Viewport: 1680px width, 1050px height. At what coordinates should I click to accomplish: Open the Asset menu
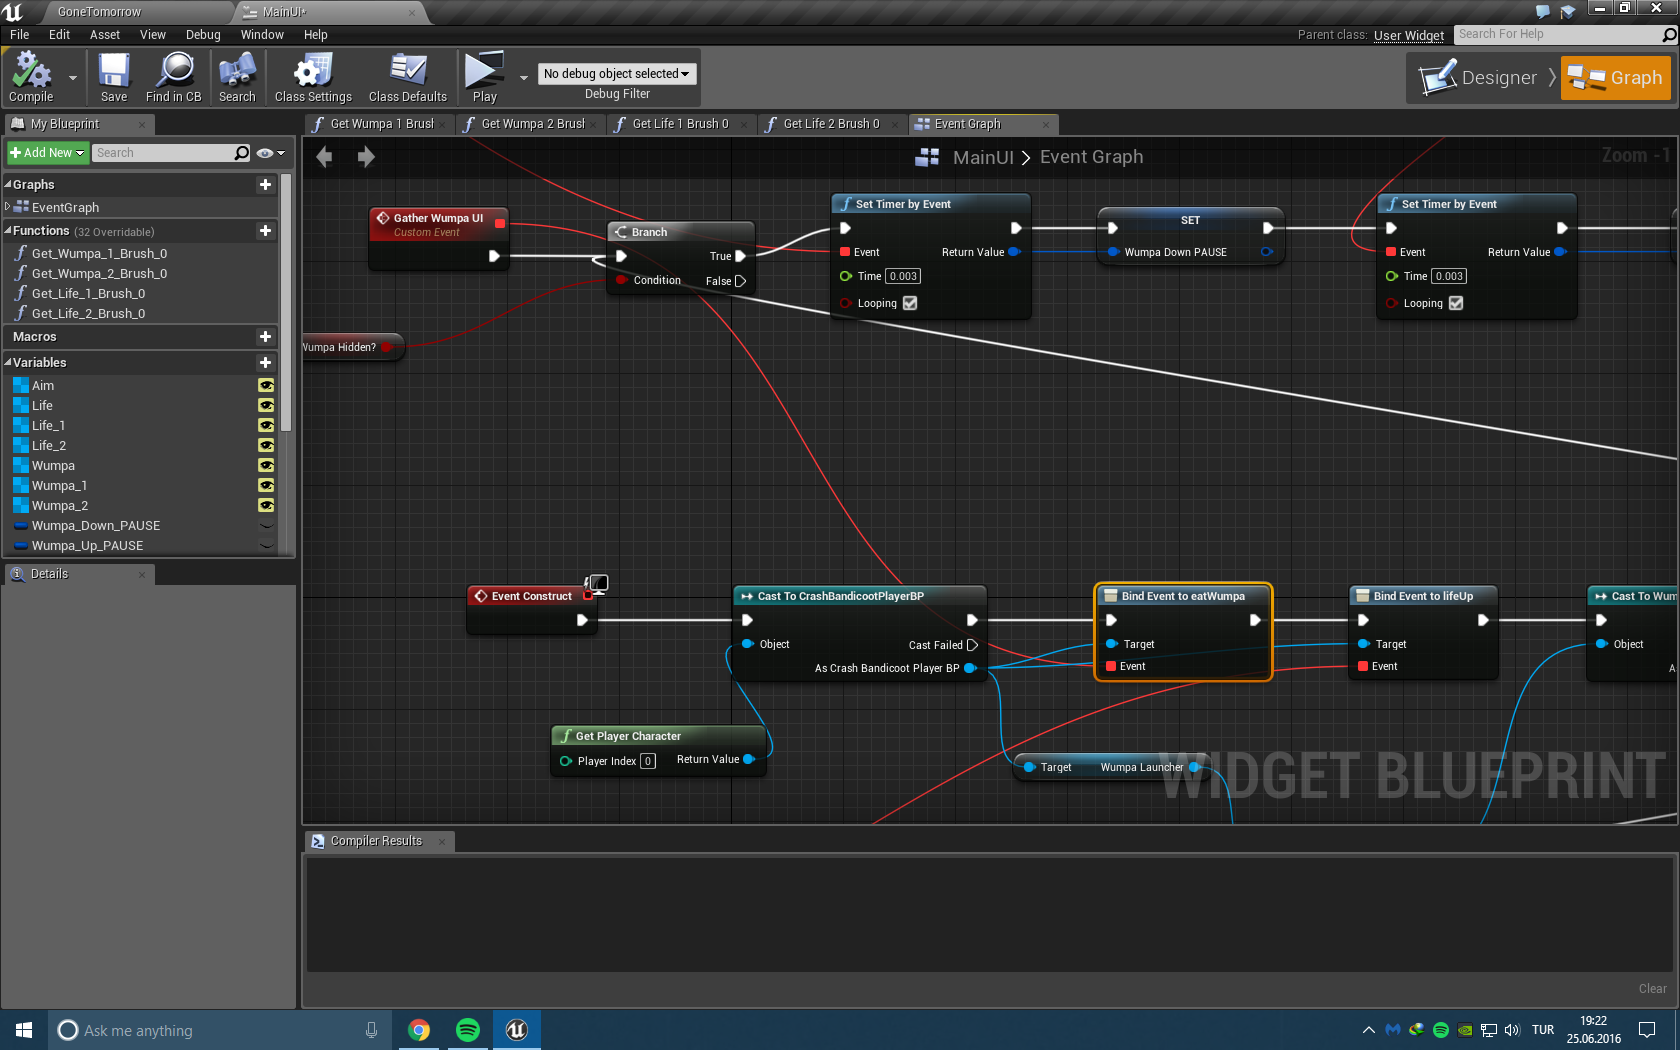[x=104, y=34]
